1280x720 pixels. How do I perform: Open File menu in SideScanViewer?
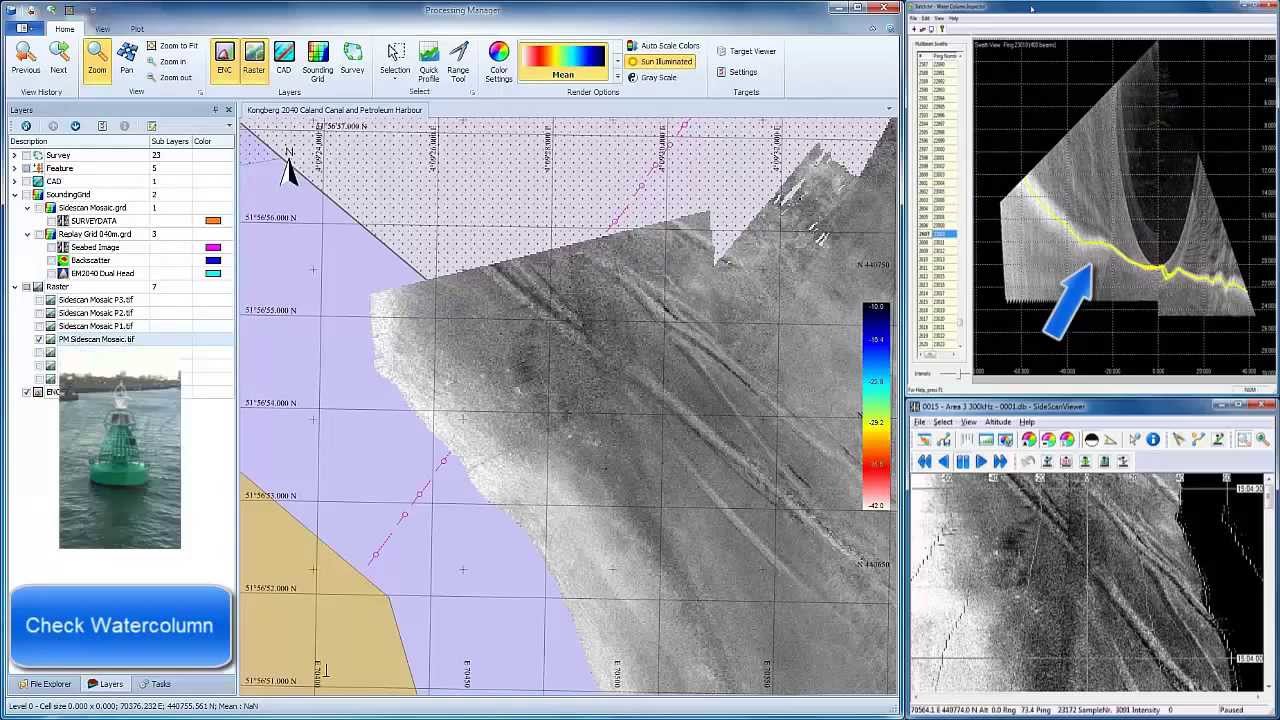919,422
